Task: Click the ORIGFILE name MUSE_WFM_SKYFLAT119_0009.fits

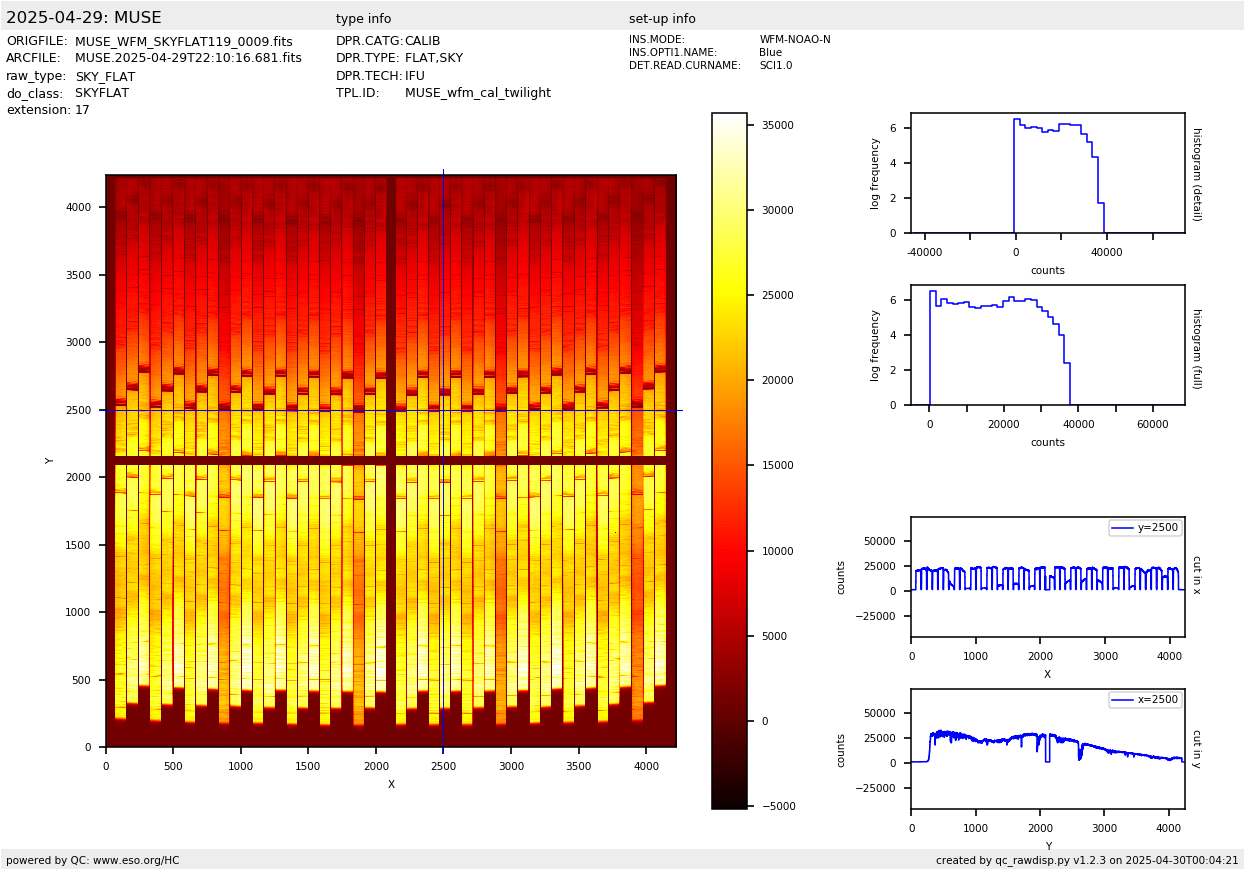Action: point(183,42)
